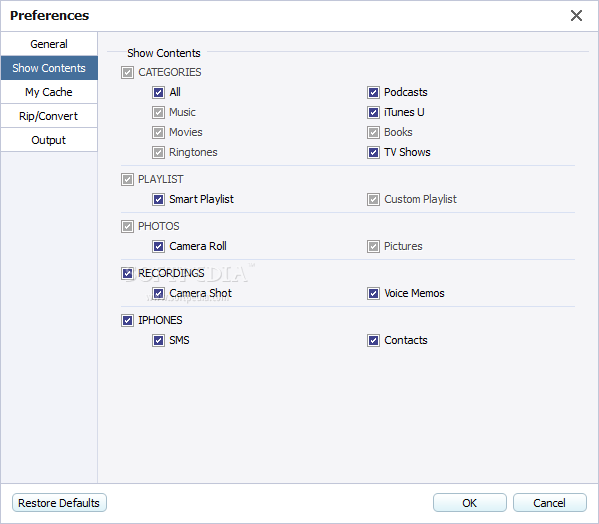Screen dimensions: 599x524
Task: Toggle the RECORDINGS group checkbox
Action: [x=127, y=273]
